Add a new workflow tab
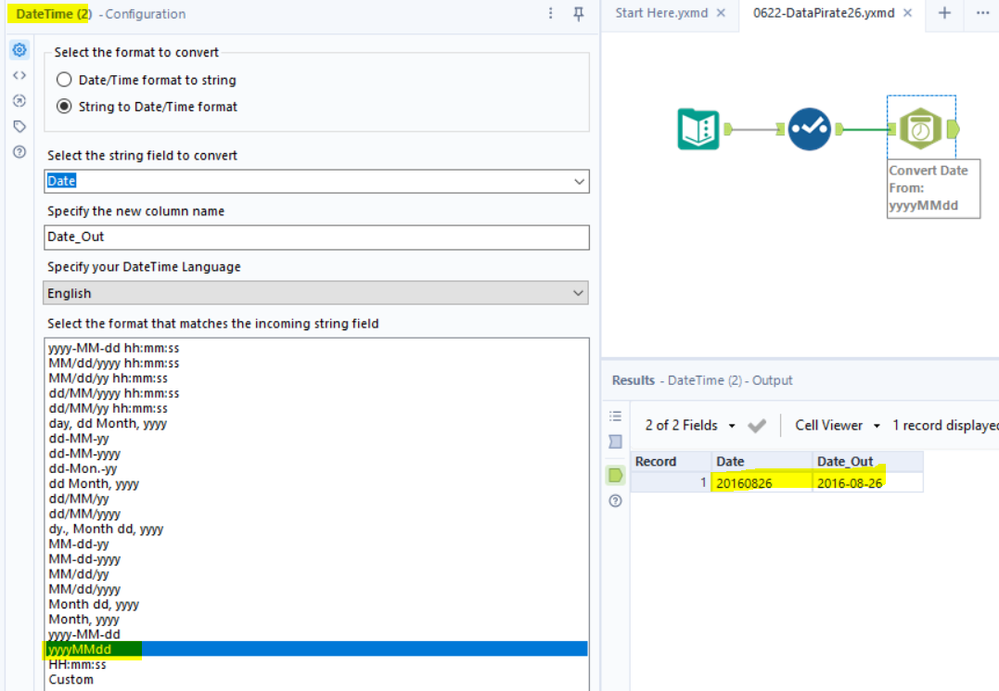This screenshot has width=999, height=691. 945,13
